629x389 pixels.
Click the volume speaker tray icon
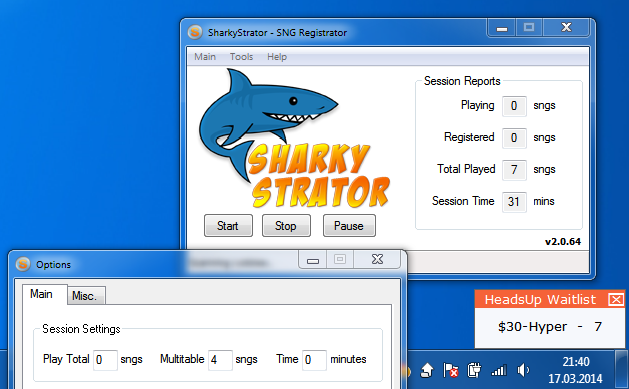pos(523,370)
